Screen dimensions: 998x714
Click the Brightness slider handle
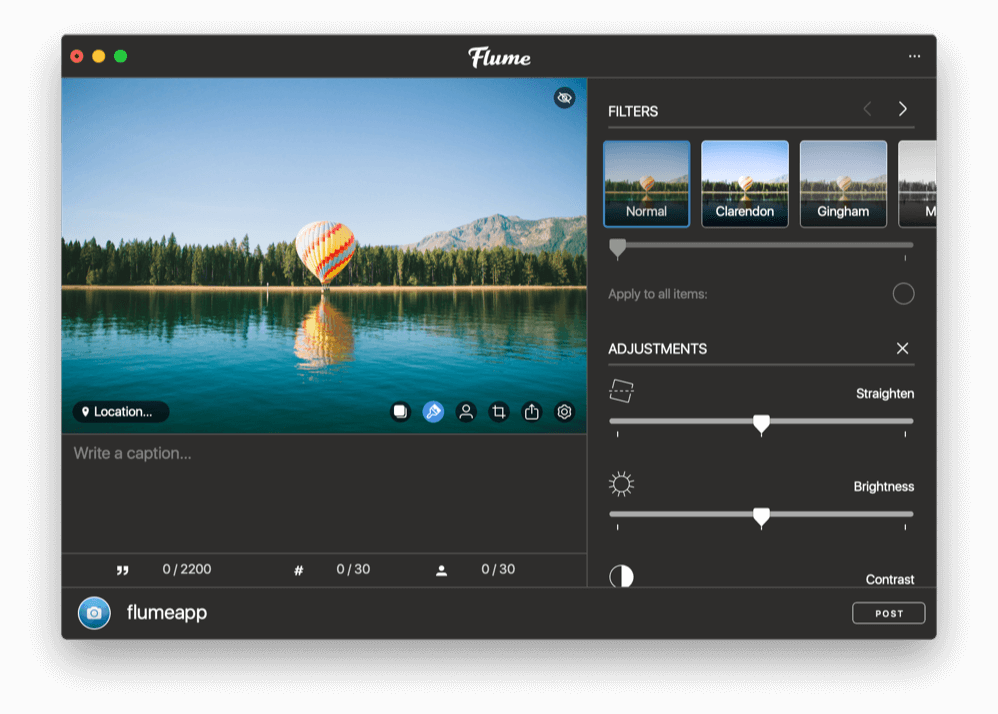[x=761, y=517]
